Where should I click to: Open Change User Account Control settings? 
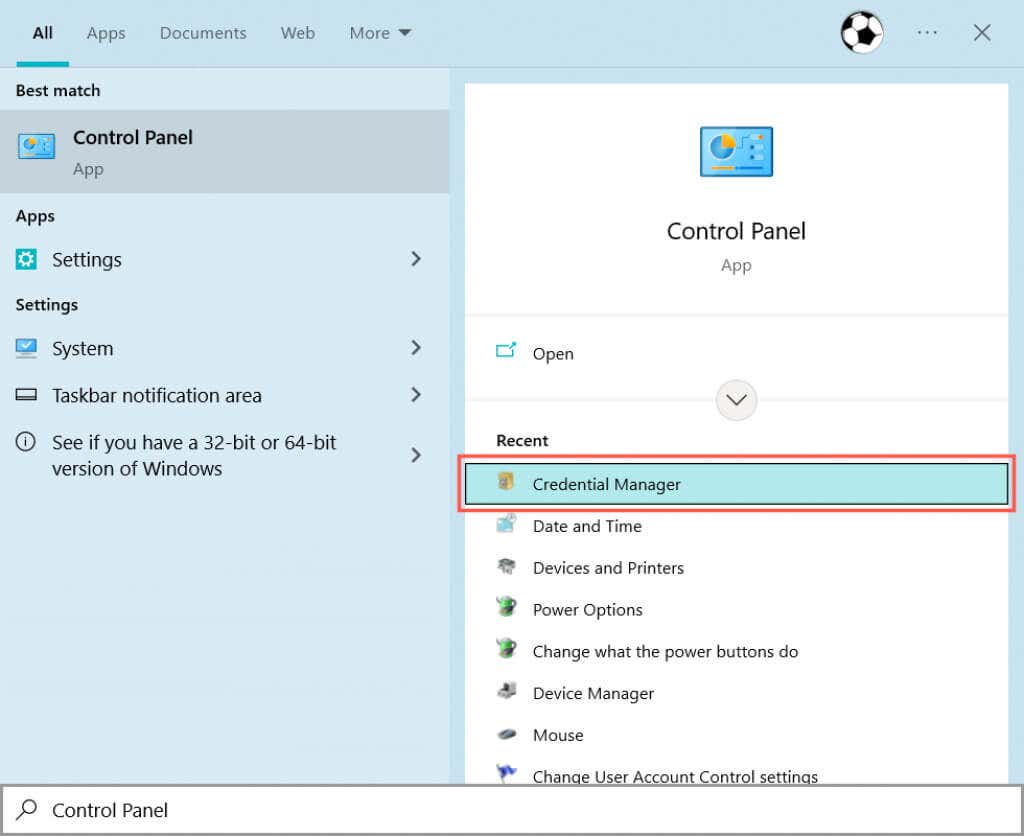[x=736, y=771]
